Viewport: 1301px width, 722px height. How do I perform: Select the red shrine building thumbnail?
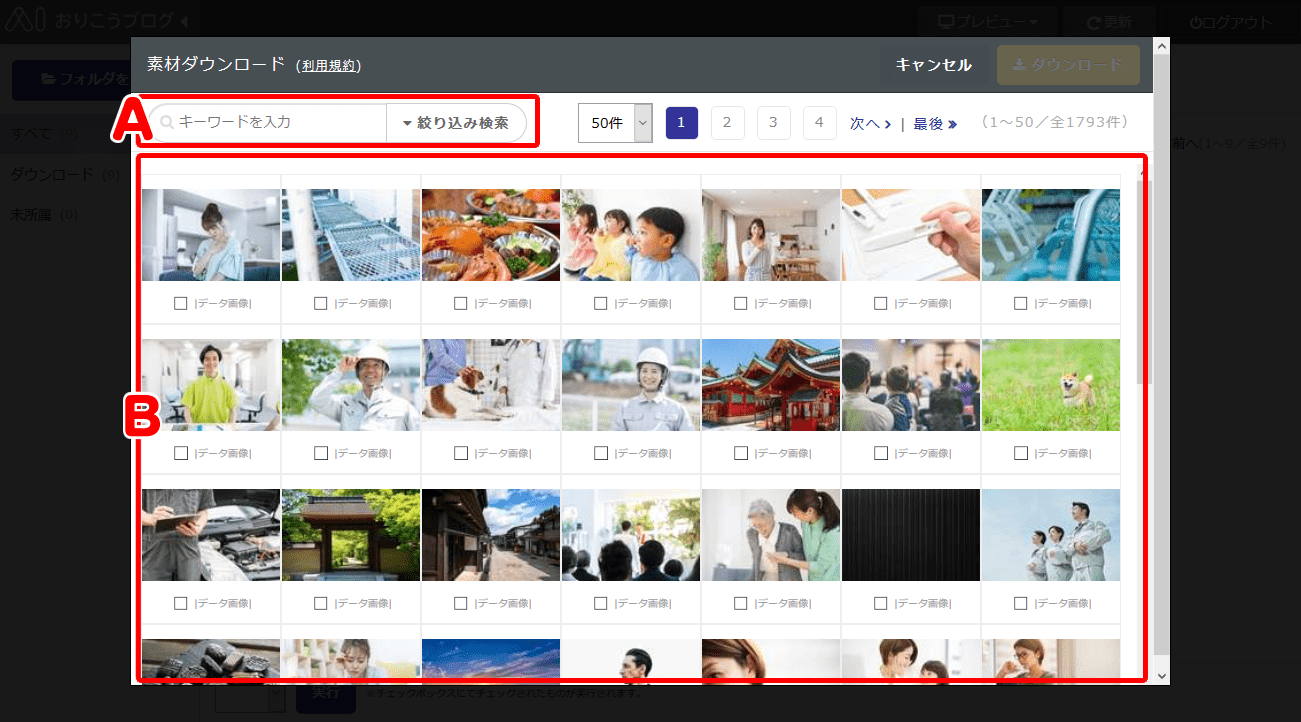point(771,385)
